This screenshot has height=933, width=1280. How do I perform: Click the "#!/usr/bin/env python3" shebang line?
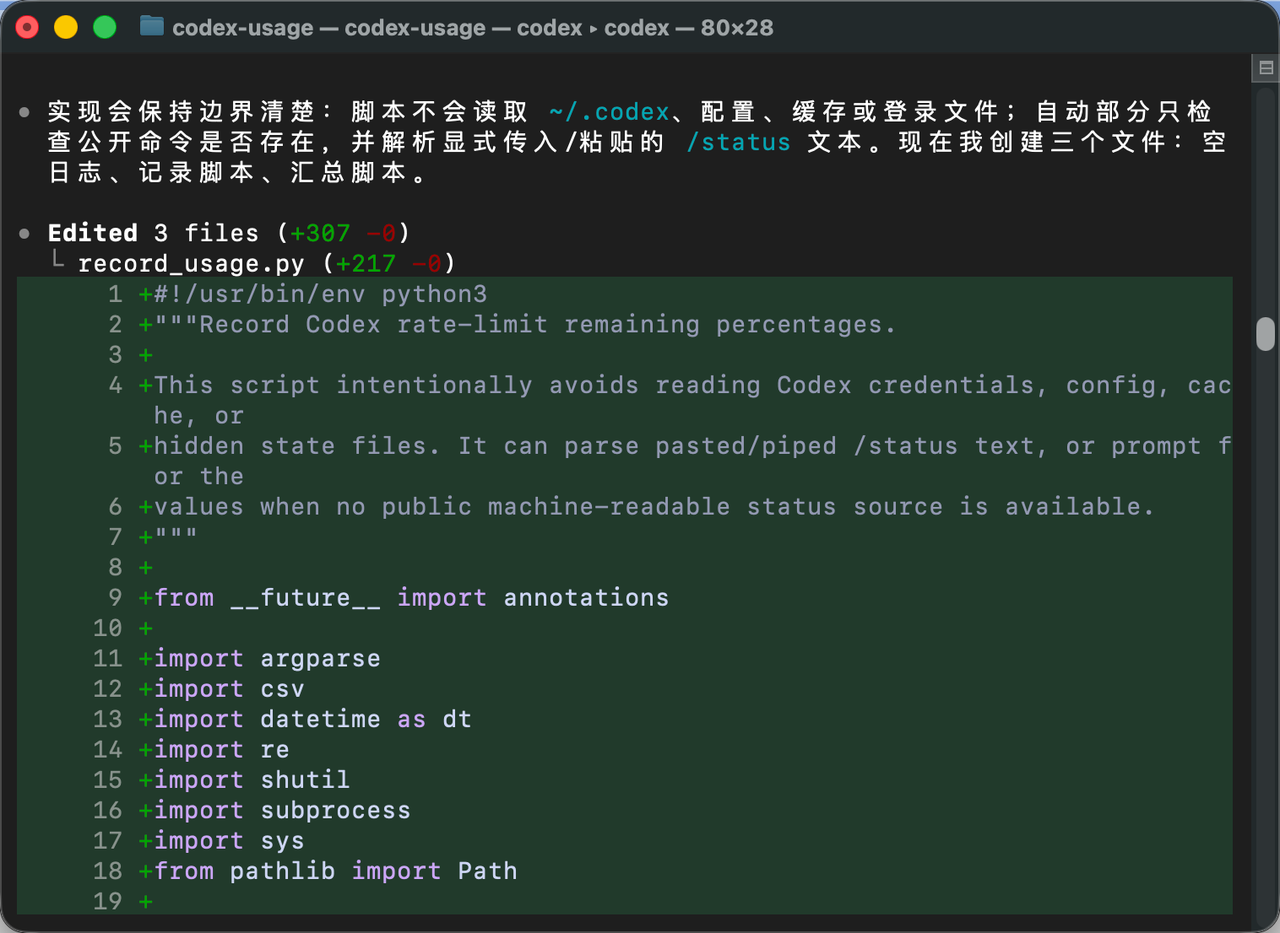tap(320, 294)
